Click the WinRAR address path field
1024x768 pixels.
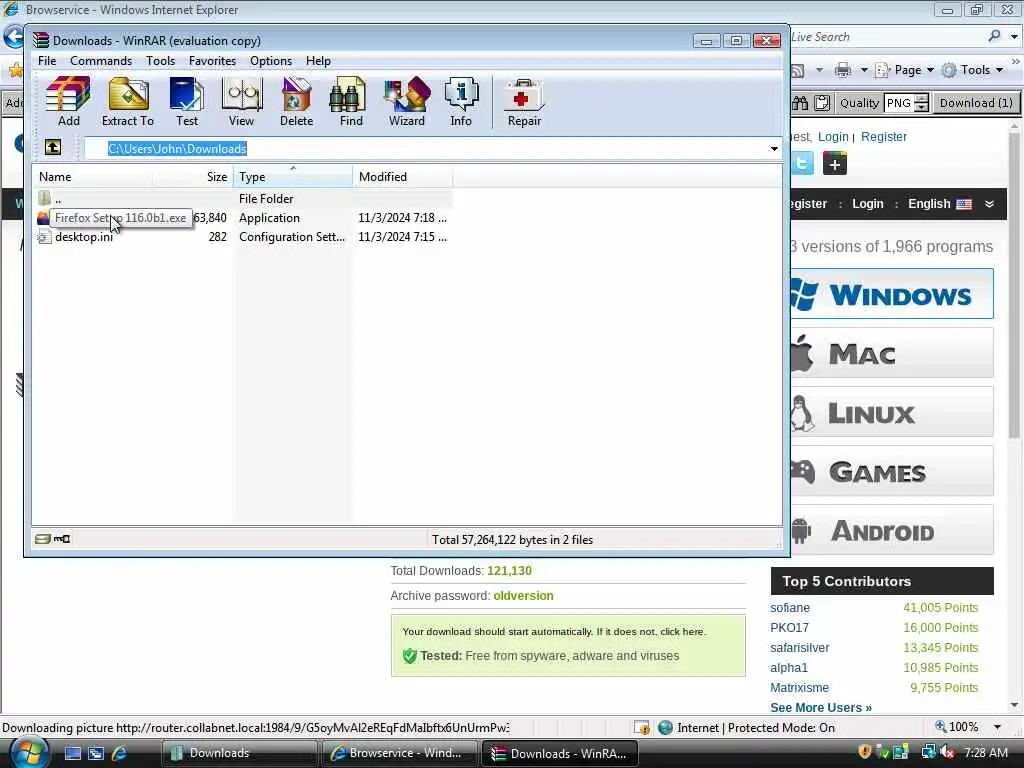click(x=426, y=148)
